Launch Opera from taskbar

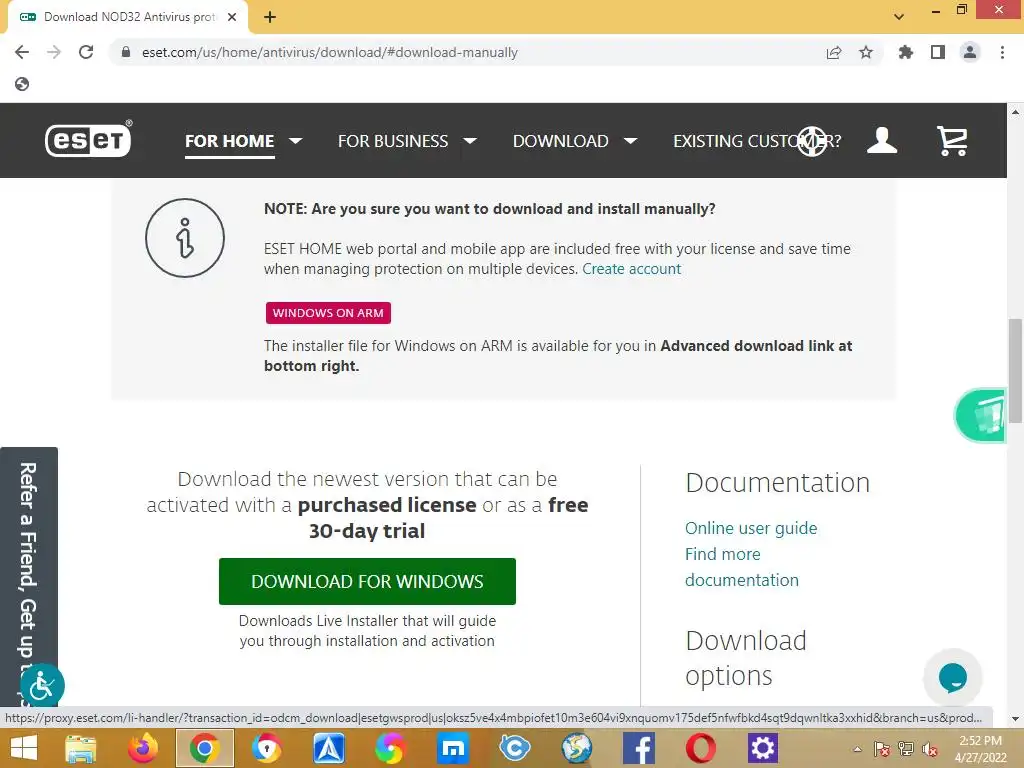[x=700, y=748]
